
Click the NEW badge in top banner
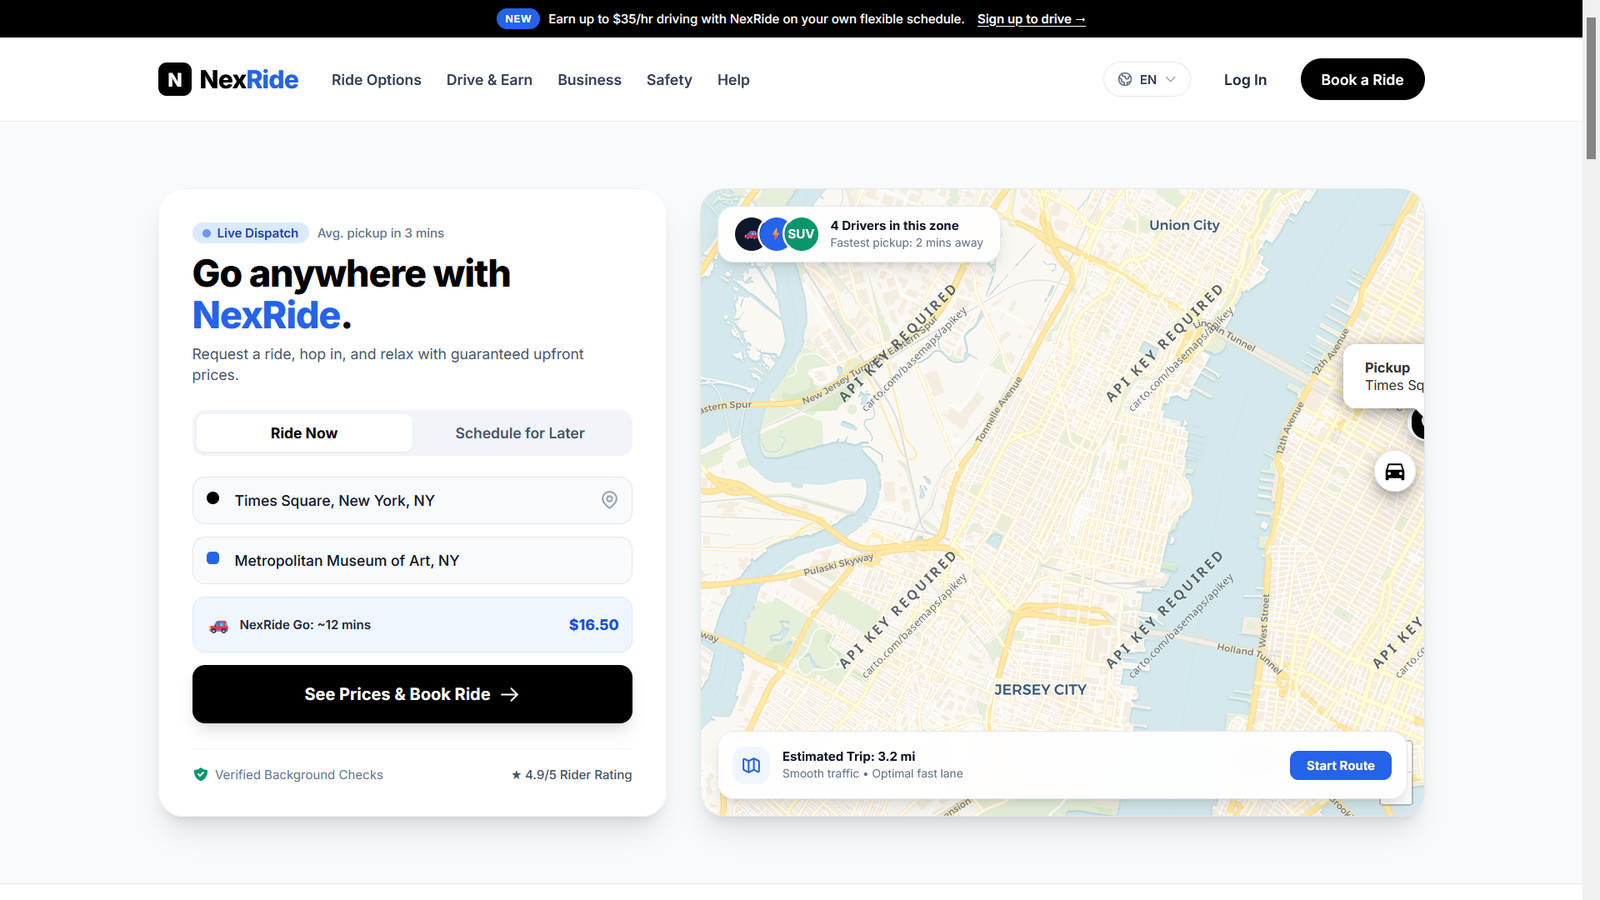(x=518, y=19)
